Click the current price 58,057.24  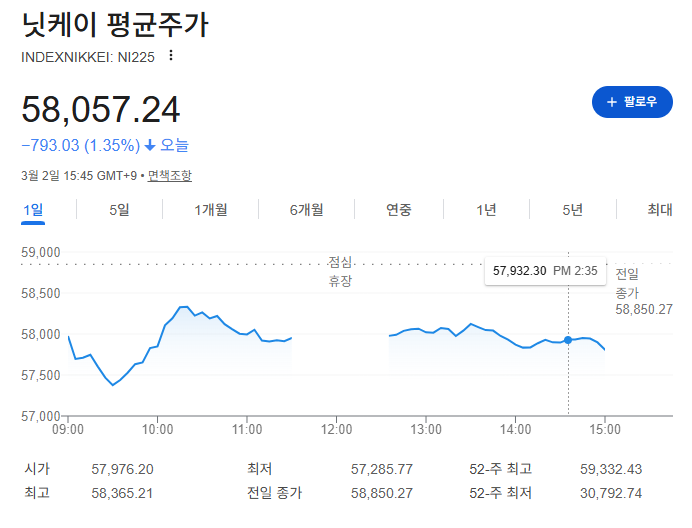tap(101, 109)
